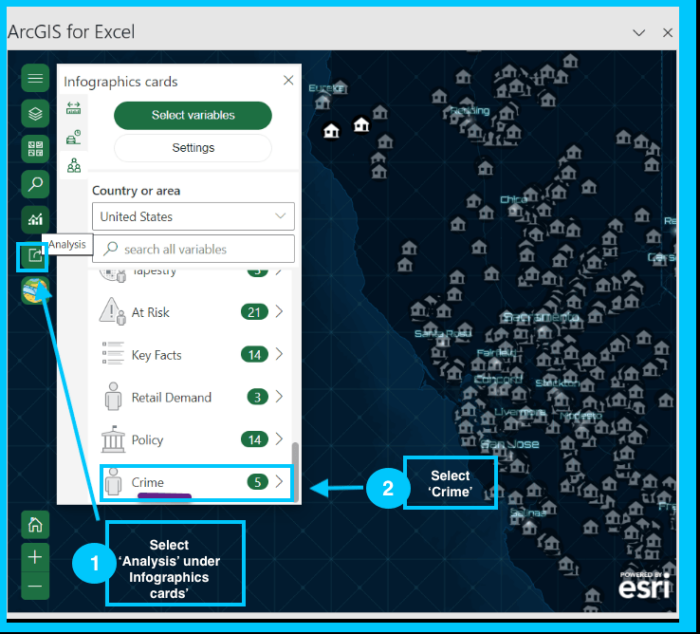Click the Key Facts list icon

[112, 354]
